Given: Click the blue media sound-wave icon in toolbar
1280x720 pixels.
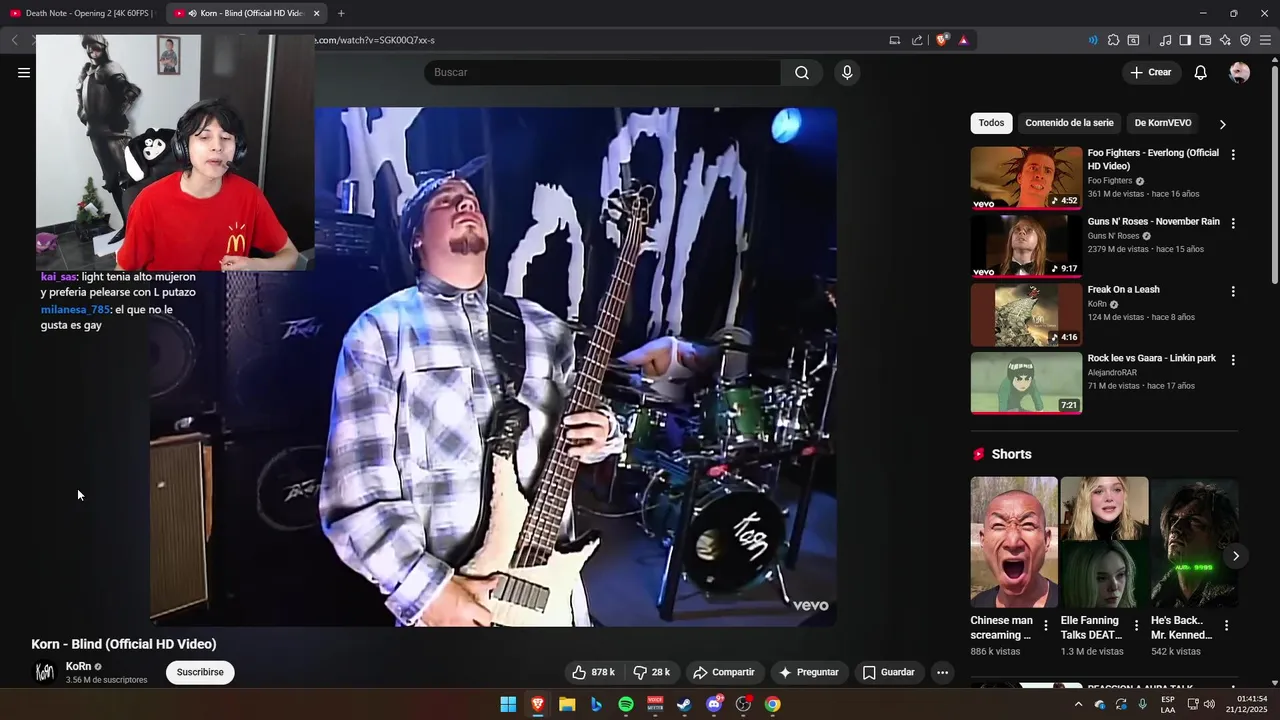Looking at the screenshot, I should click(x=1093, y=40).
